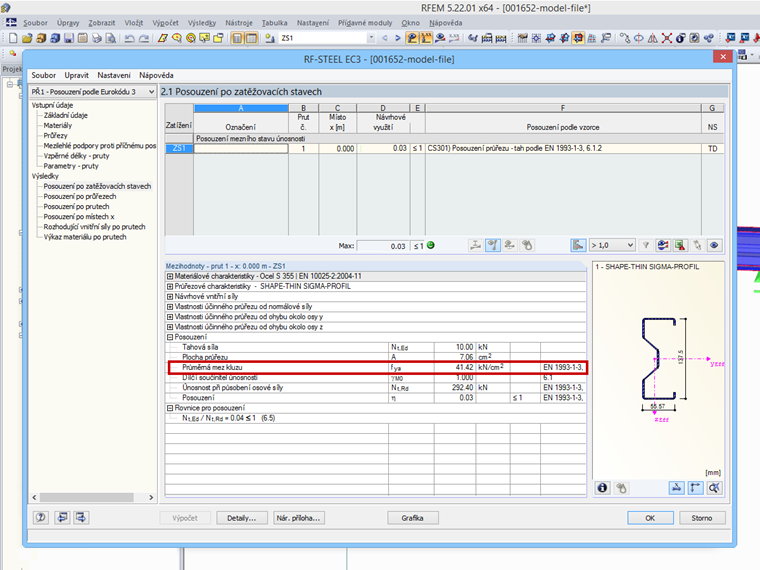Open Výpočet menu in RFEM main window
This screenshot has height=570, width=760.
coord(165,23)
